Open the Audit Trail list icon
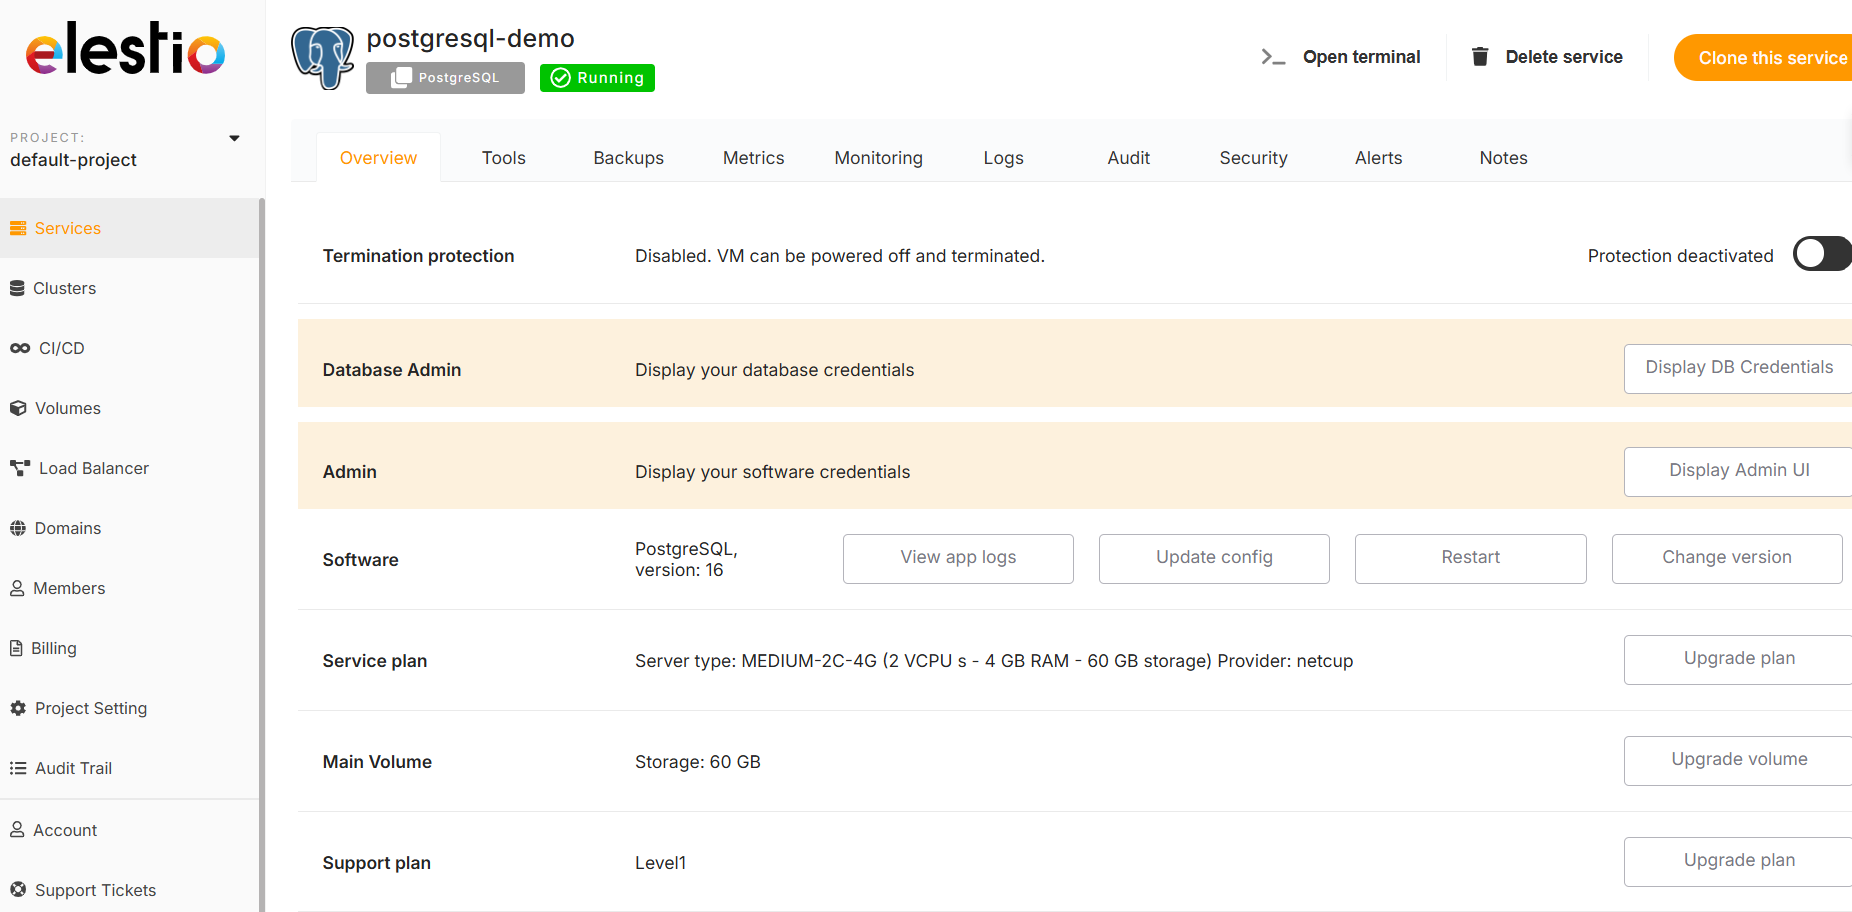The image size is (1852, 912). tap(18, 768)
